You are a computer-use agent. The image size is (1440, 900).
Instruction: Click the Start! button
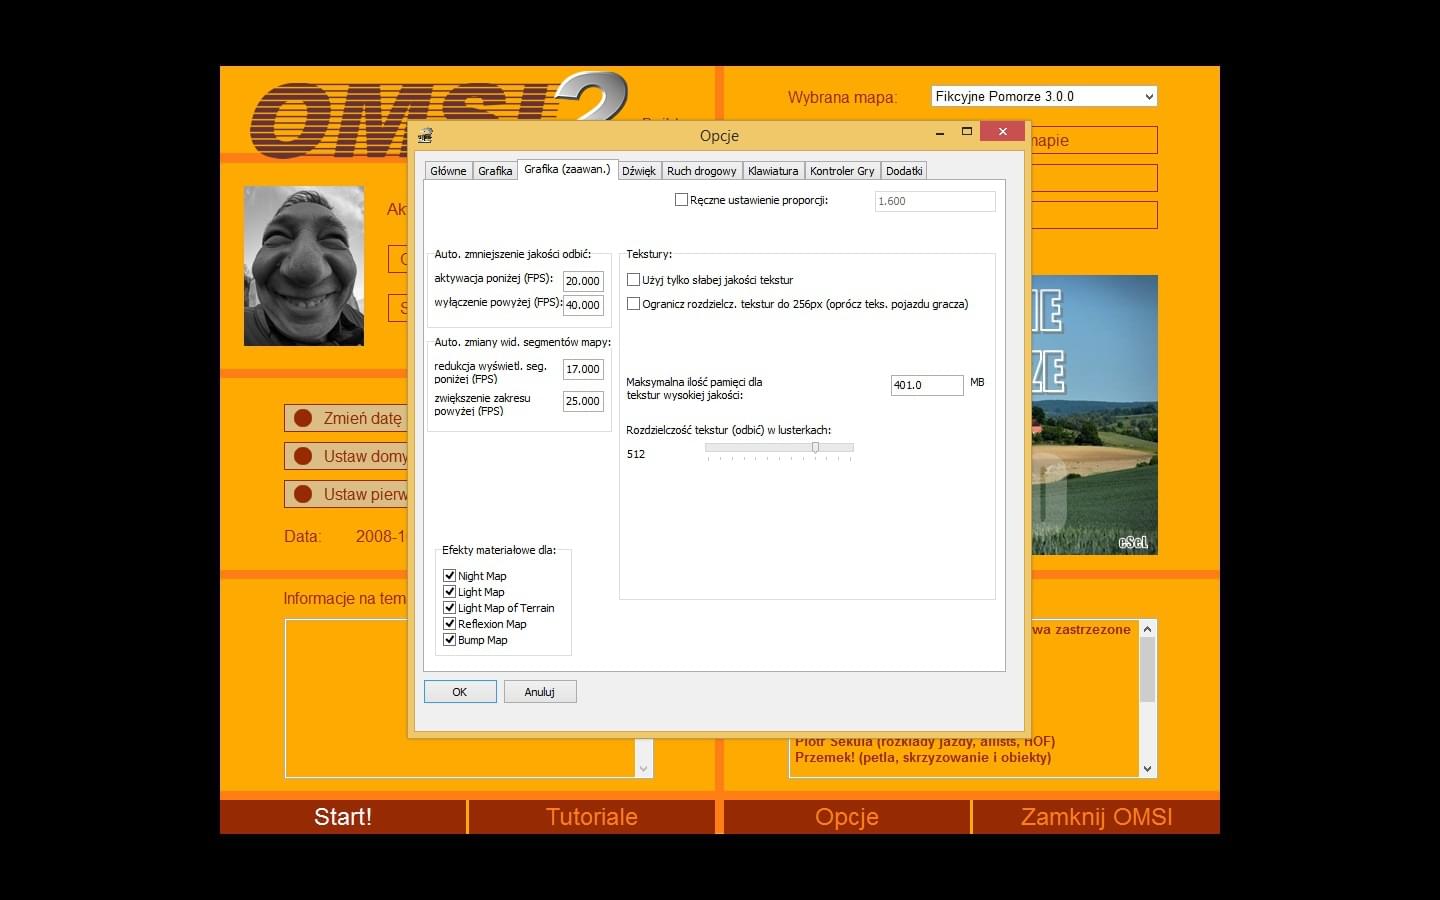(343, 817)
